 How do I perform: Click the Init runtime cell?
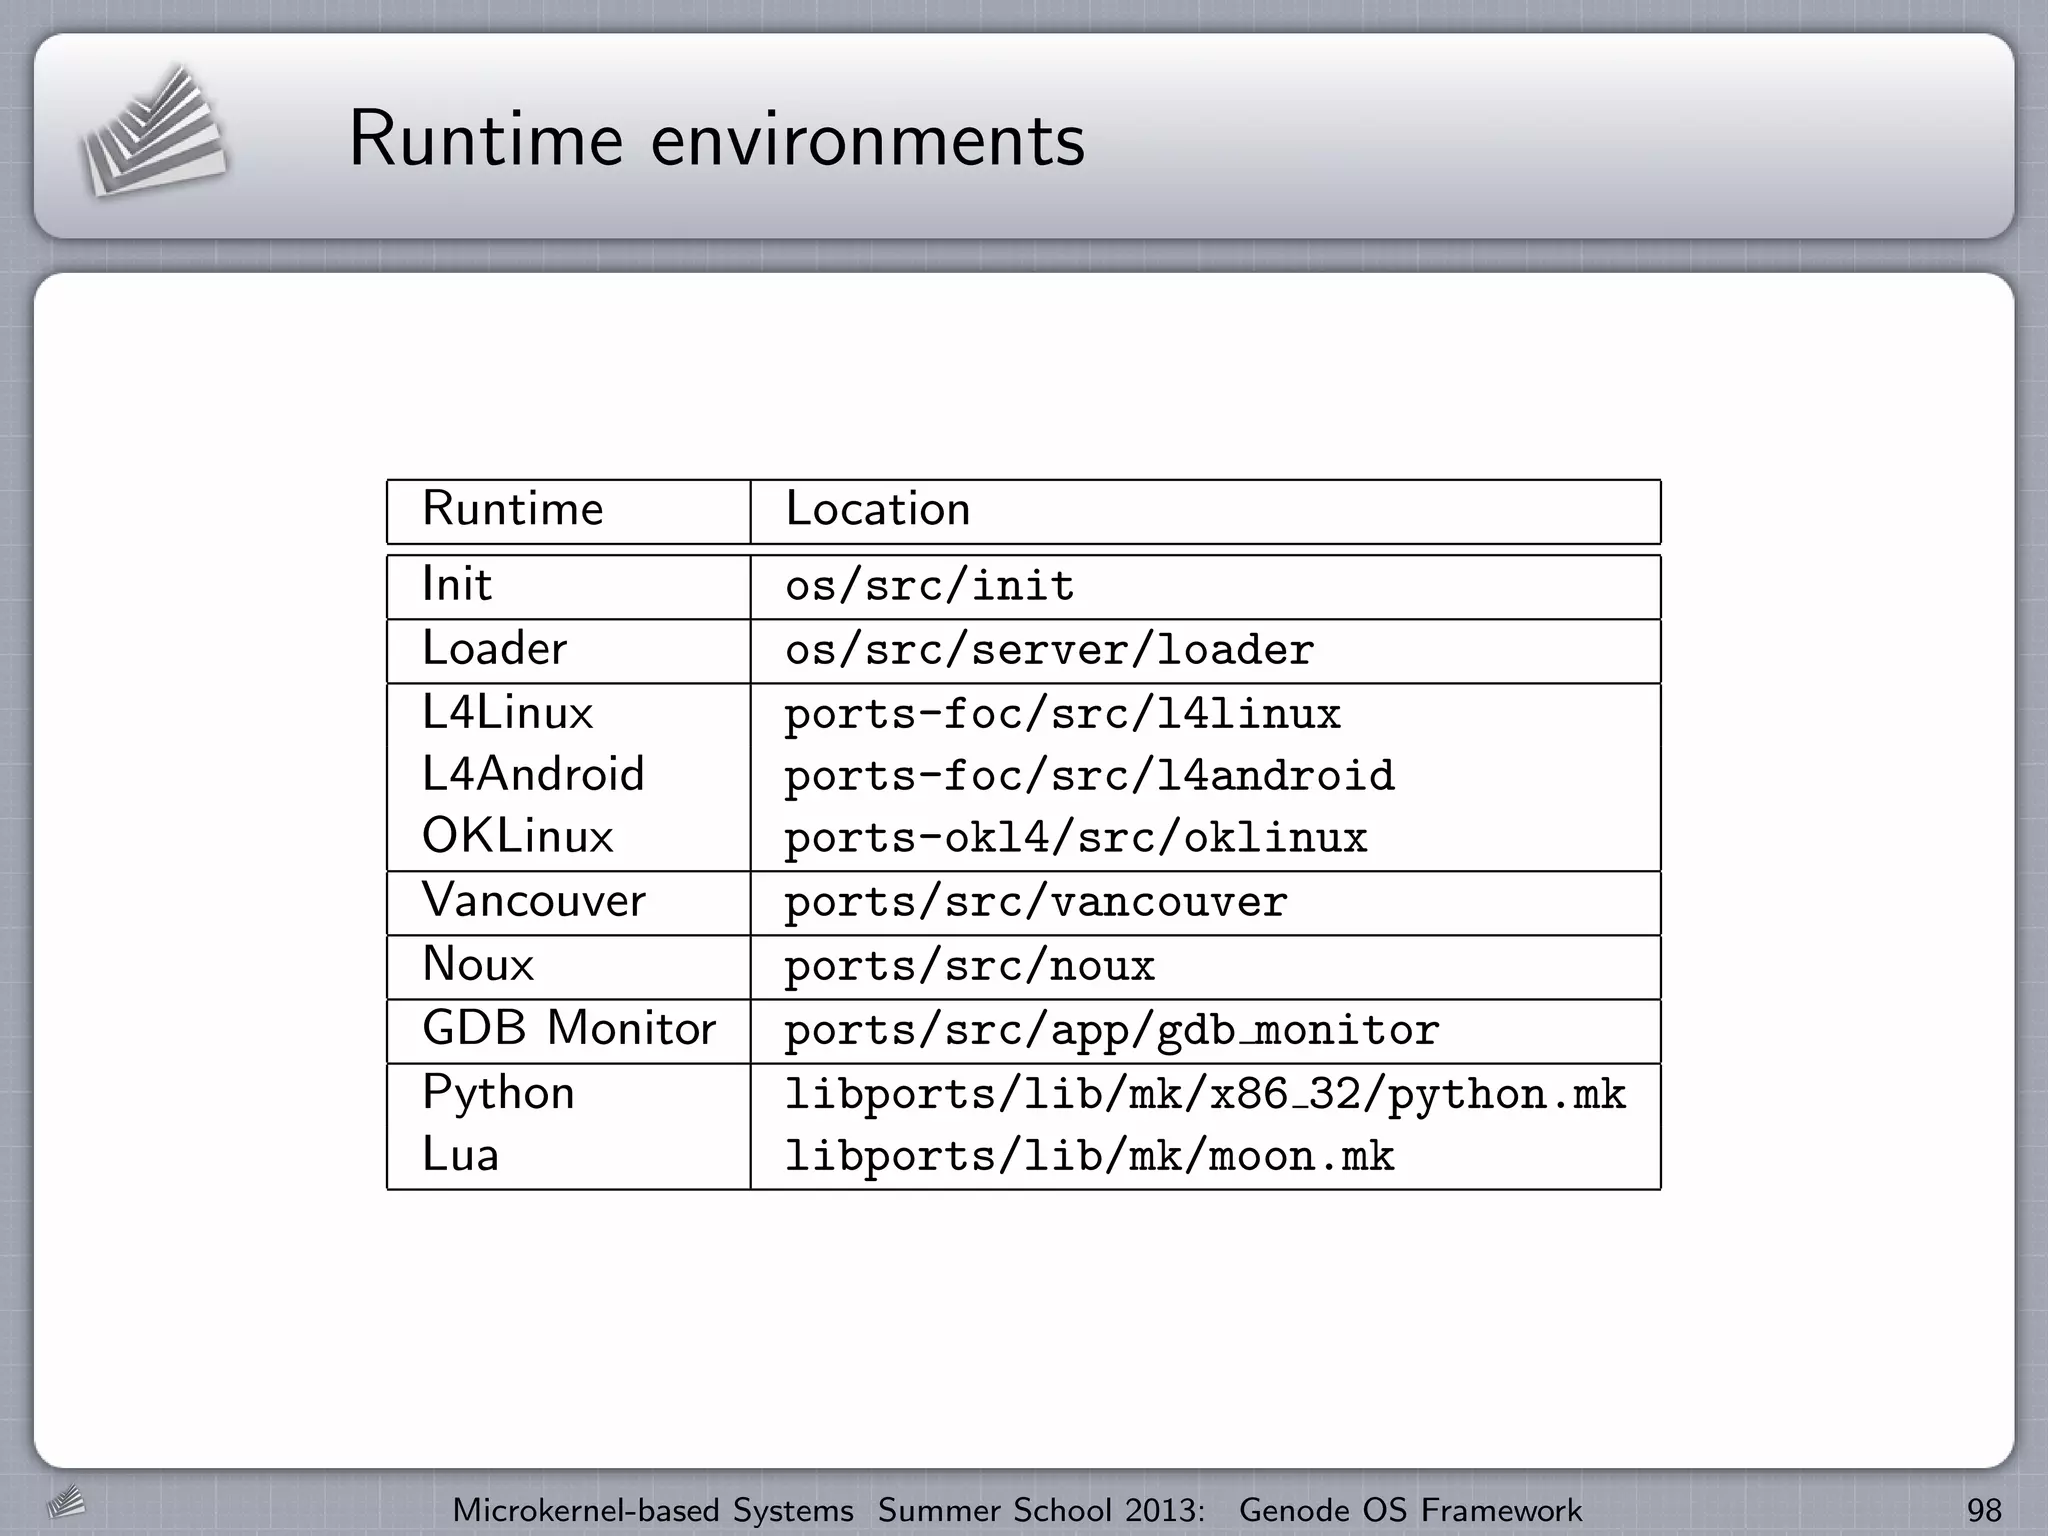(x=457, y=584)
